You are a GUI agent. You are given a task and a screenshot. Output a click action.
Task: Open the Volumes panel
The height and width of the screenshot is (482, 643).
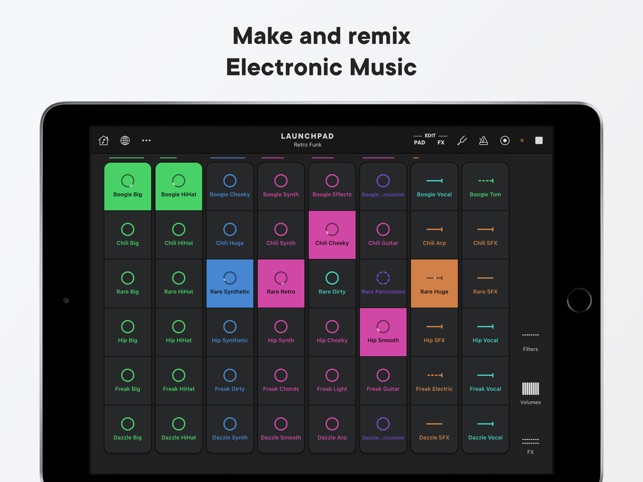(x=530, y=393)
